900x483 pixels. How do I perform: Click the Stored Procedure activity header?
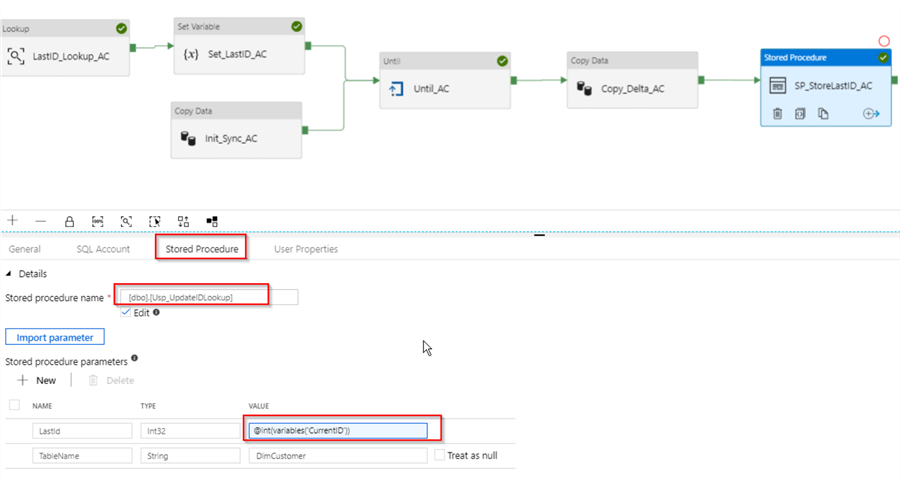pos(825,57)
